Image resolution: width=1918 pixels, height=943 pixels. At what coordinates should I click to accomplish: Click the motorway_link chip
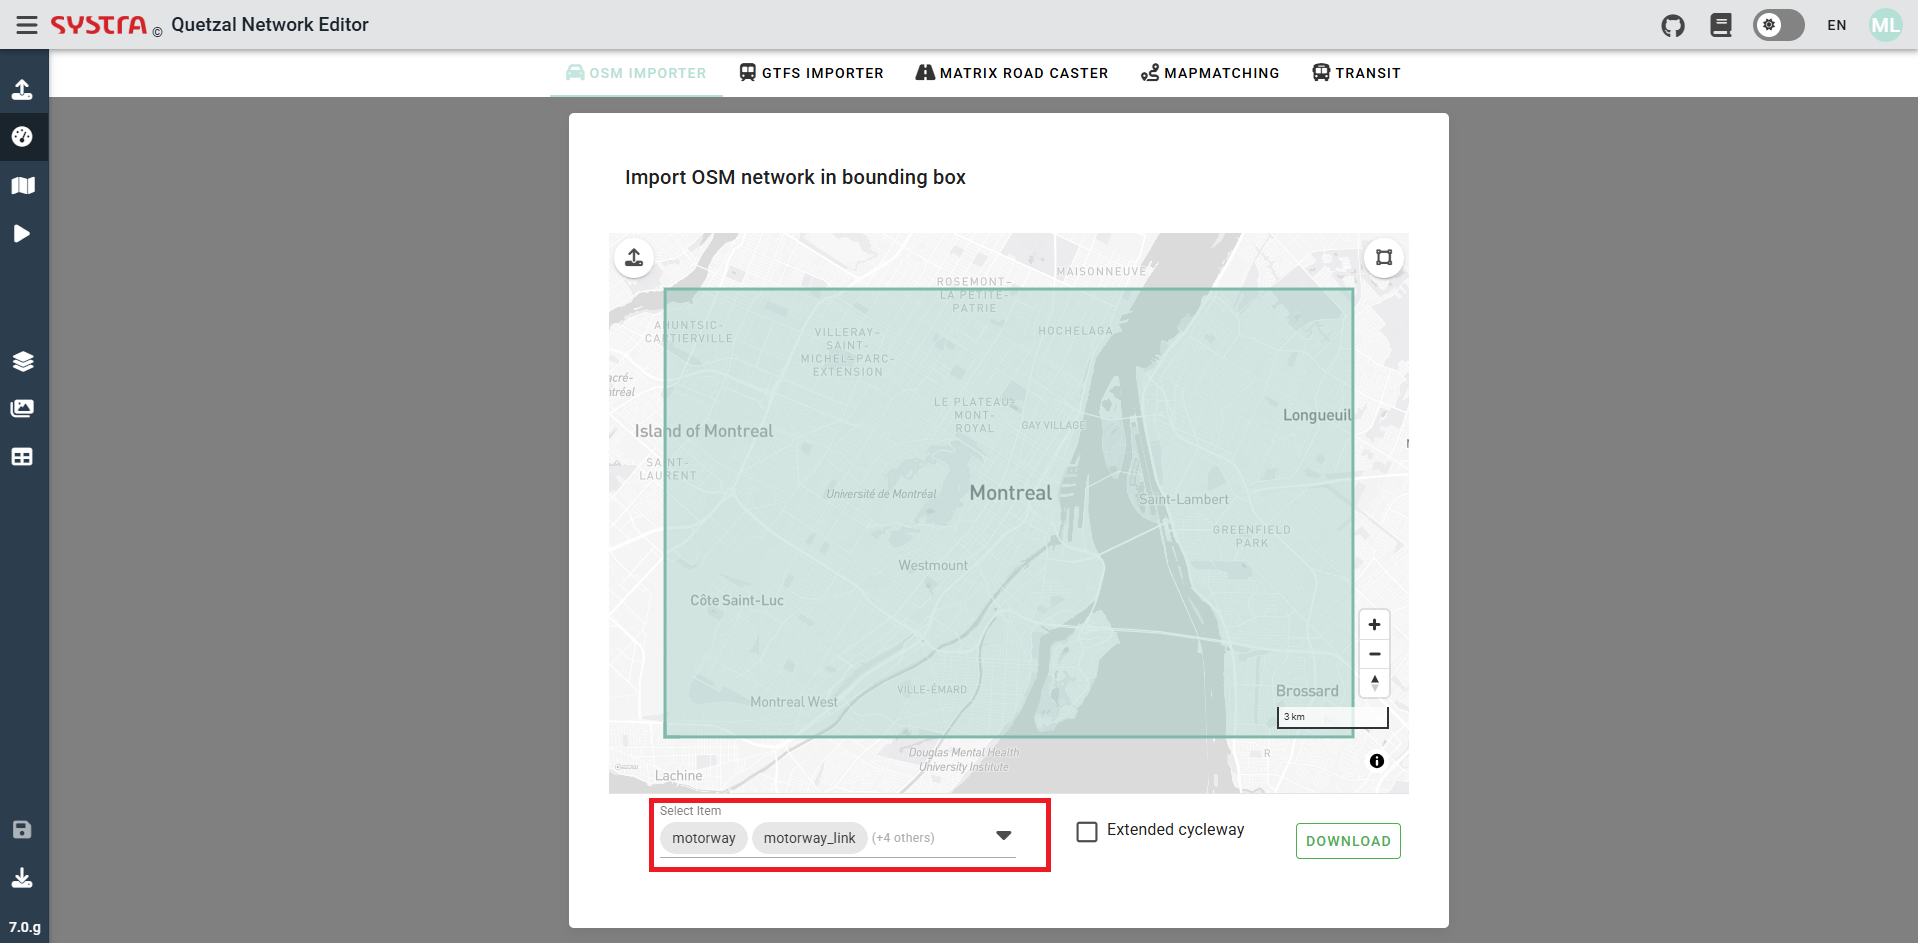tap(810, 838)
